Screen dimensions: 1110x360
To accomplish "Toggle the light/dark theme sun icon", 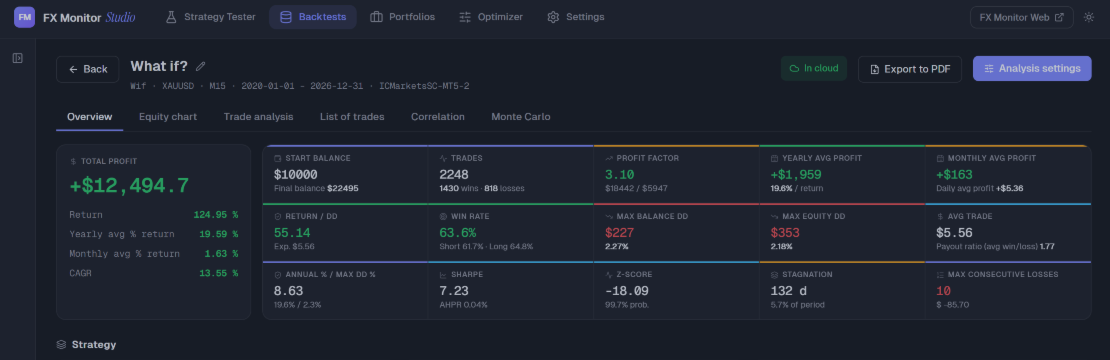I will pyautogui.click(x=1089, y=17).
